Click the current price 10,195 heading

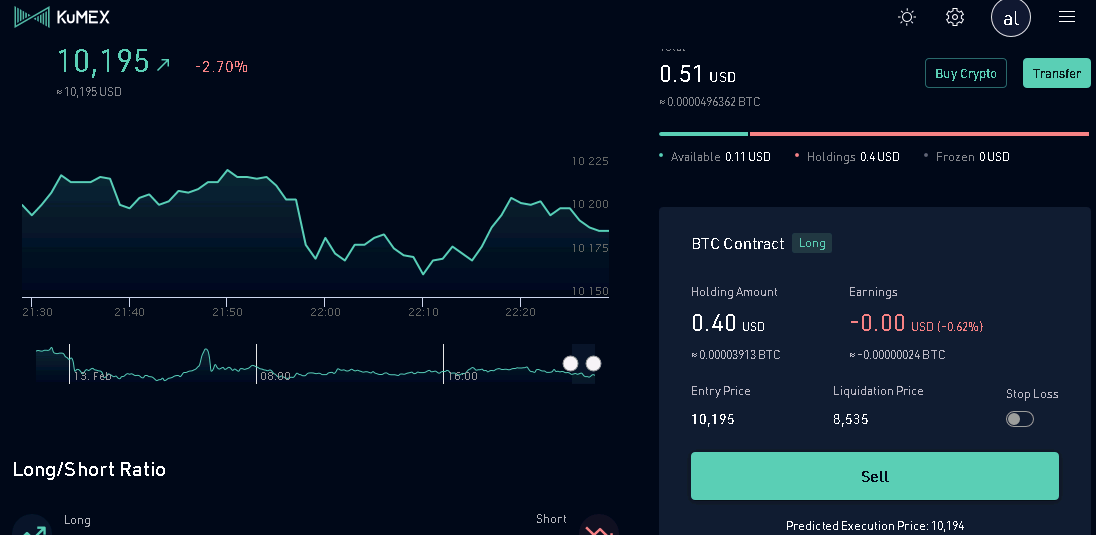103,62
